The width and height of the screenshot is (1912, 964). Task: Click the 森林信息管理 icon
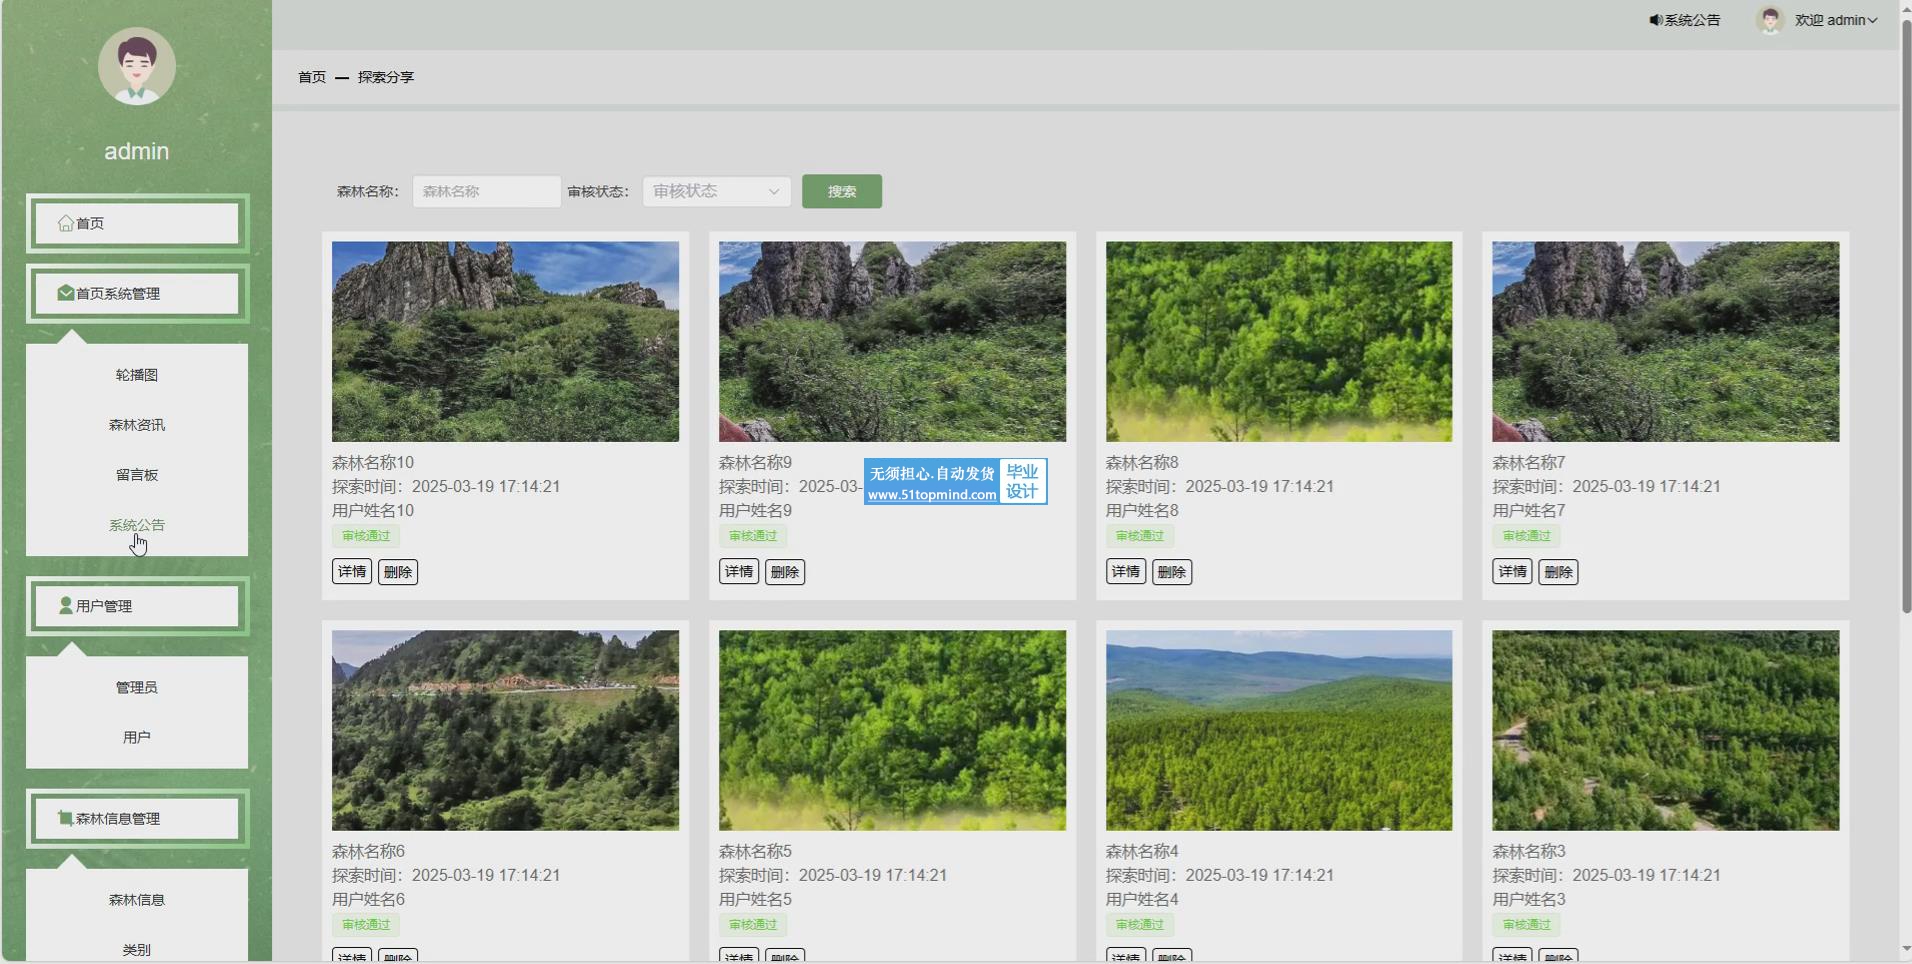pyautogui.click(x=66, y=818)
